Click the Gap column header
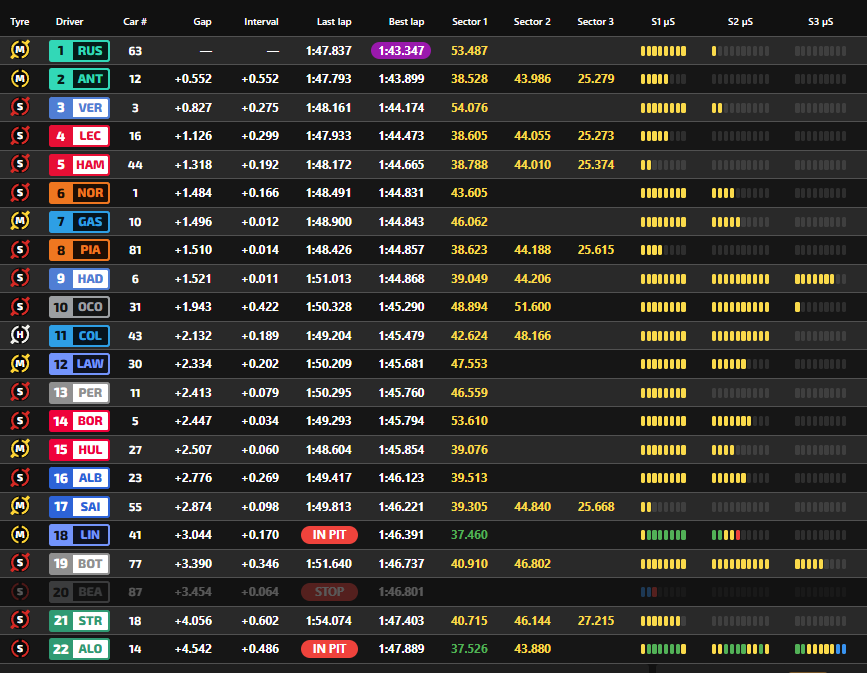The height and width of the screenshot is (673, 867). [202, 22]
